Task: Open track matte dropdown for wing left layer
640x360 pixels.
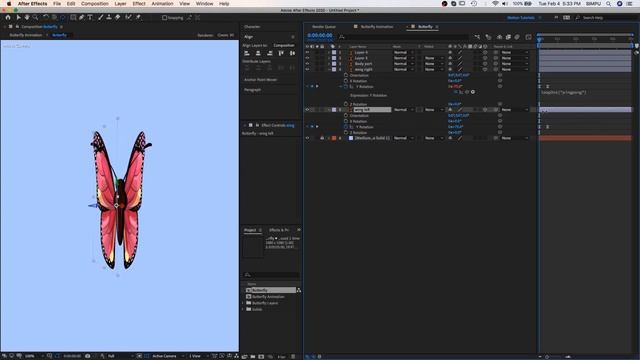Action: pos(434,110)
